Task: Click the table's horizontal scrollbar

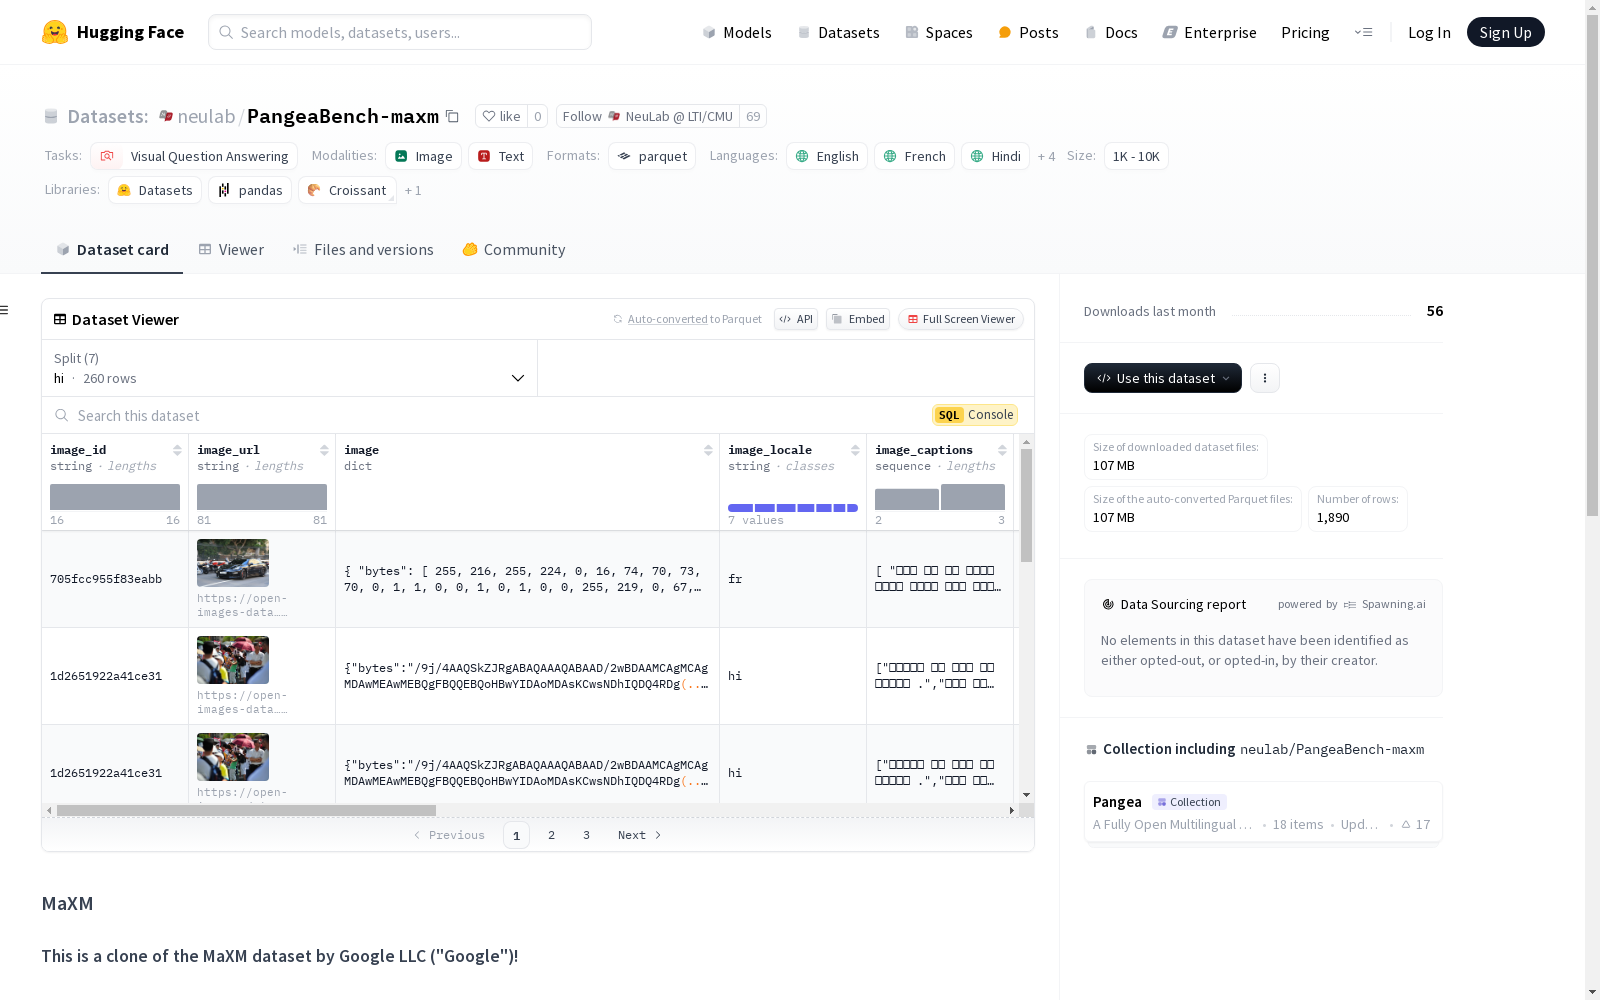Action: (x=246, y=810)
